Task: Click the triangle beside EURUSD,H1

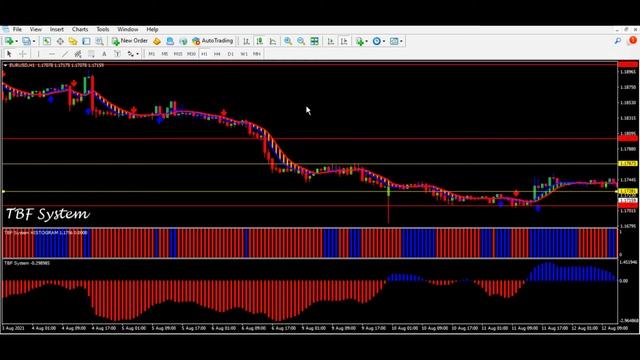Action: tap(5, 65)
